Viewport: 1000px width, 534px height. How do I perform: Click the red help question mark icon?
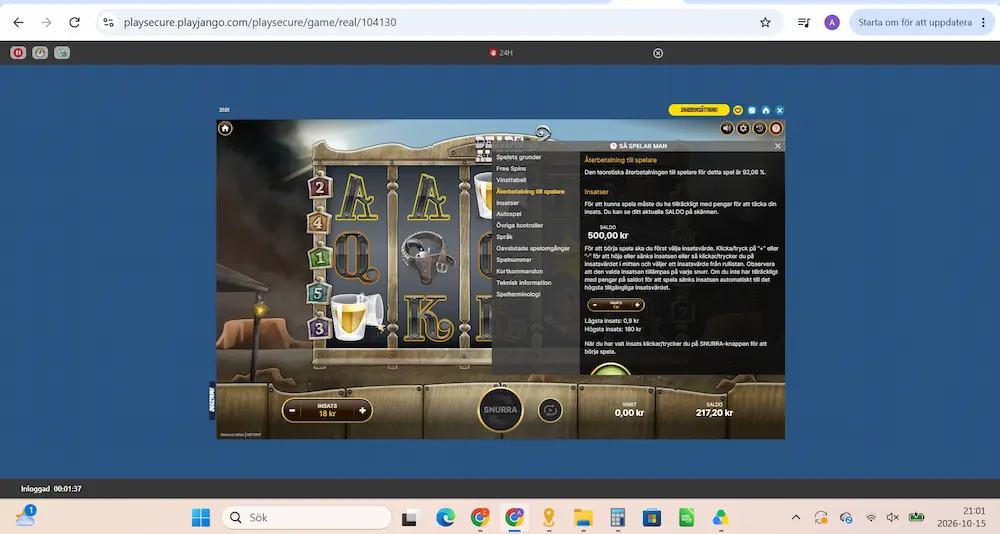point(776,128)
